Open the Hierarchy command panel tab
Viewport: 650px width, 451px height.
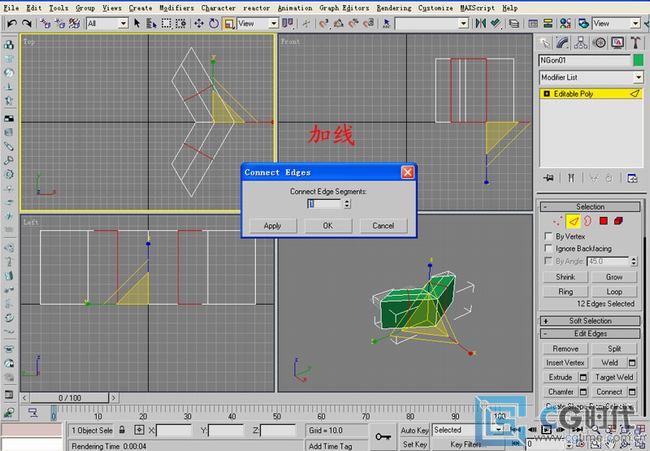[581, 43]
